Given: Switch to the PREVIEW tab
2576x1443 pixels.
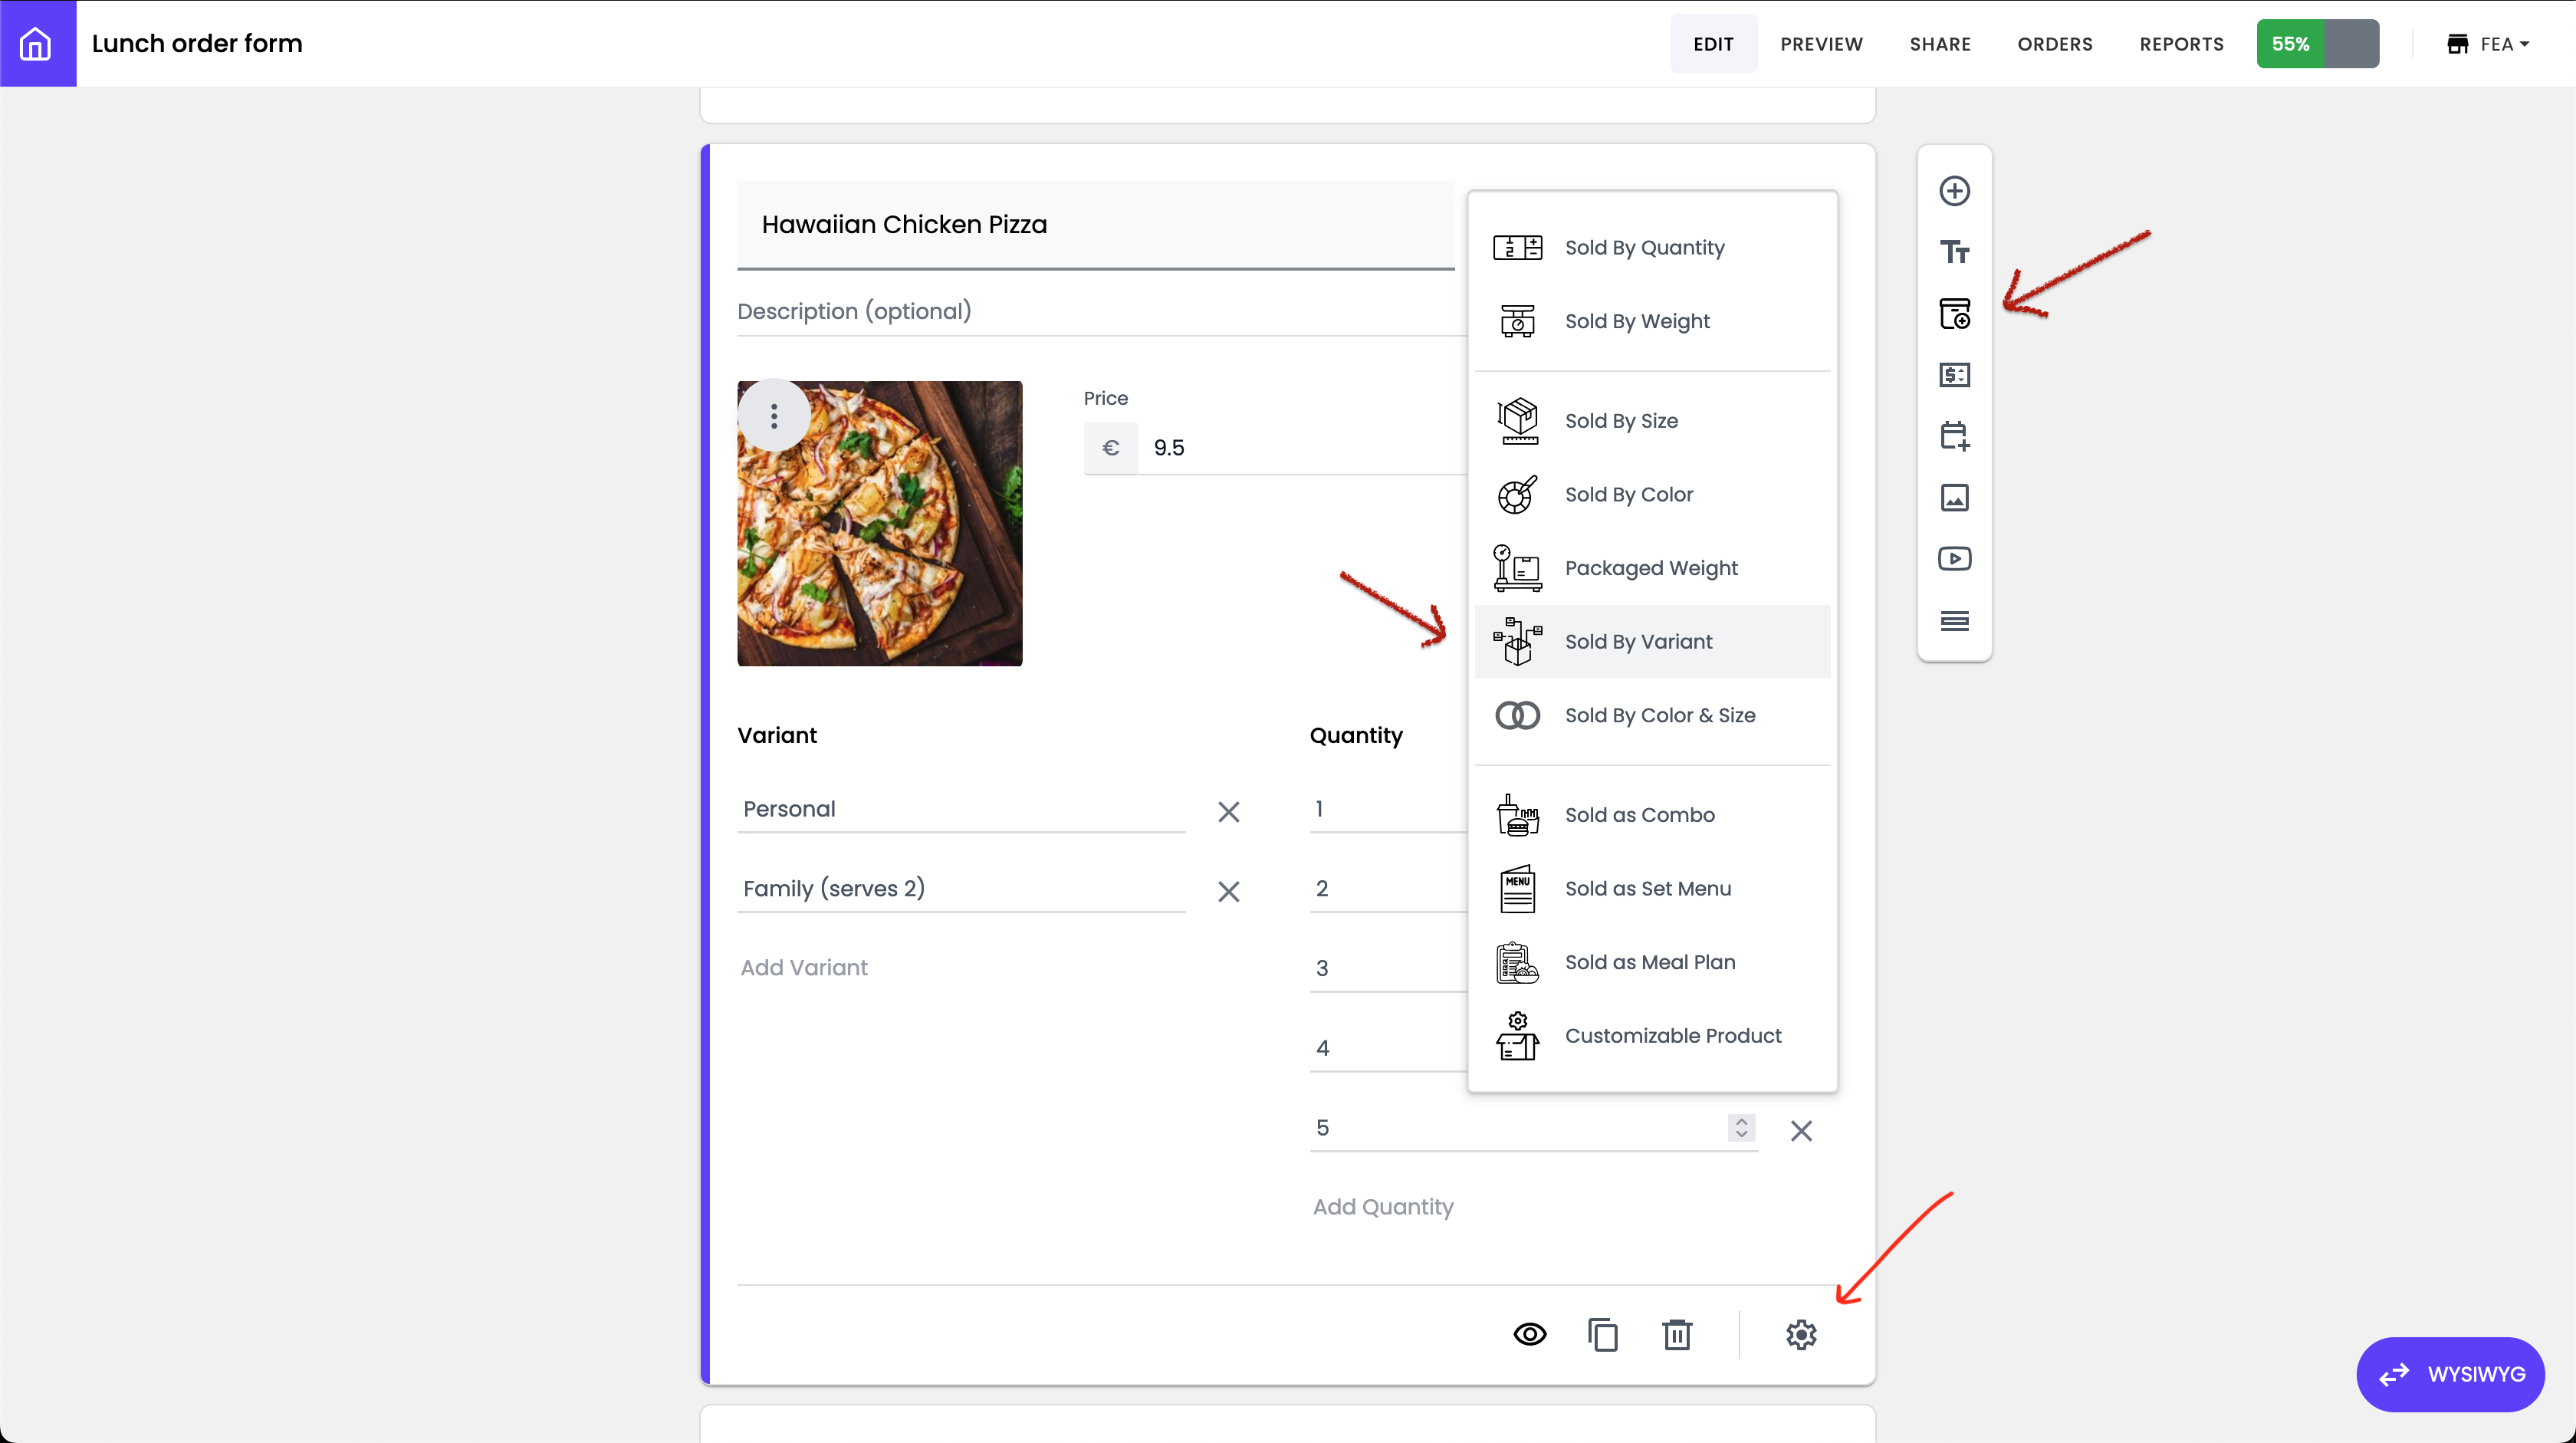Looking at the screenshot, I should click(1821, 44).
